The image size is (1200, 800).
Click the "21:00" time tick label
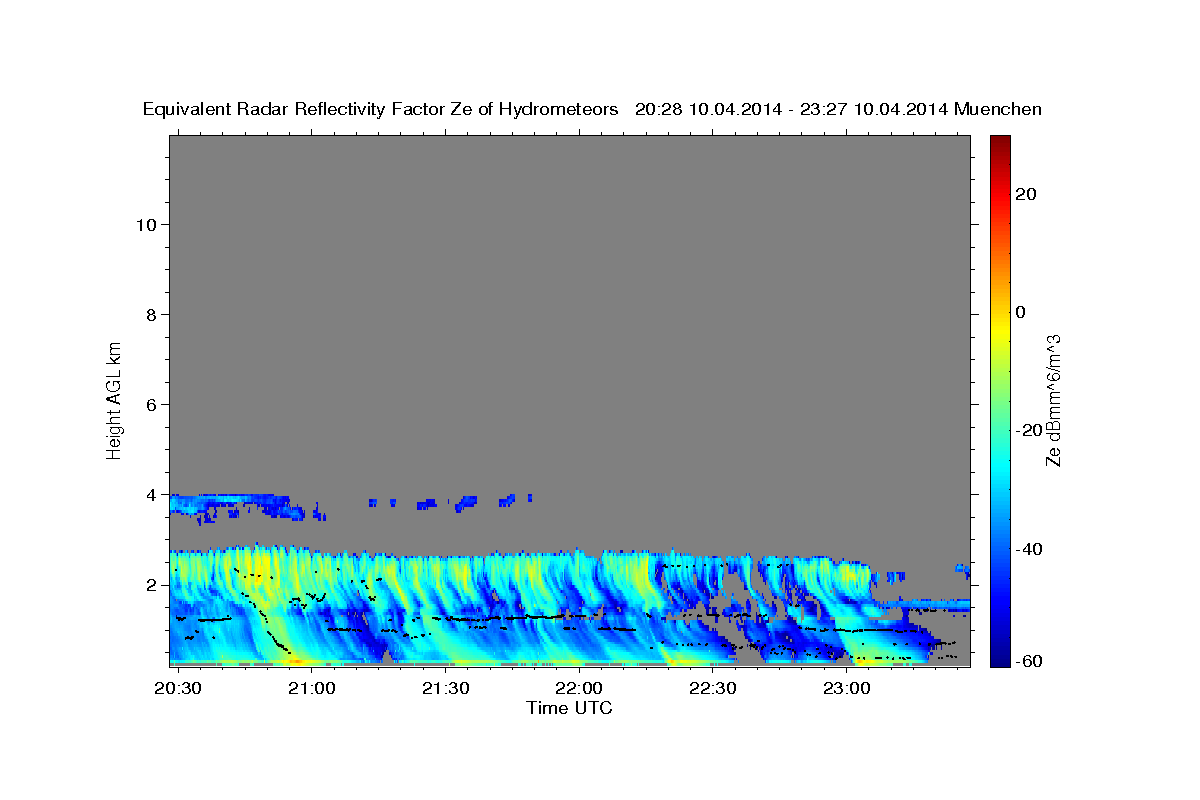[311, 689]
